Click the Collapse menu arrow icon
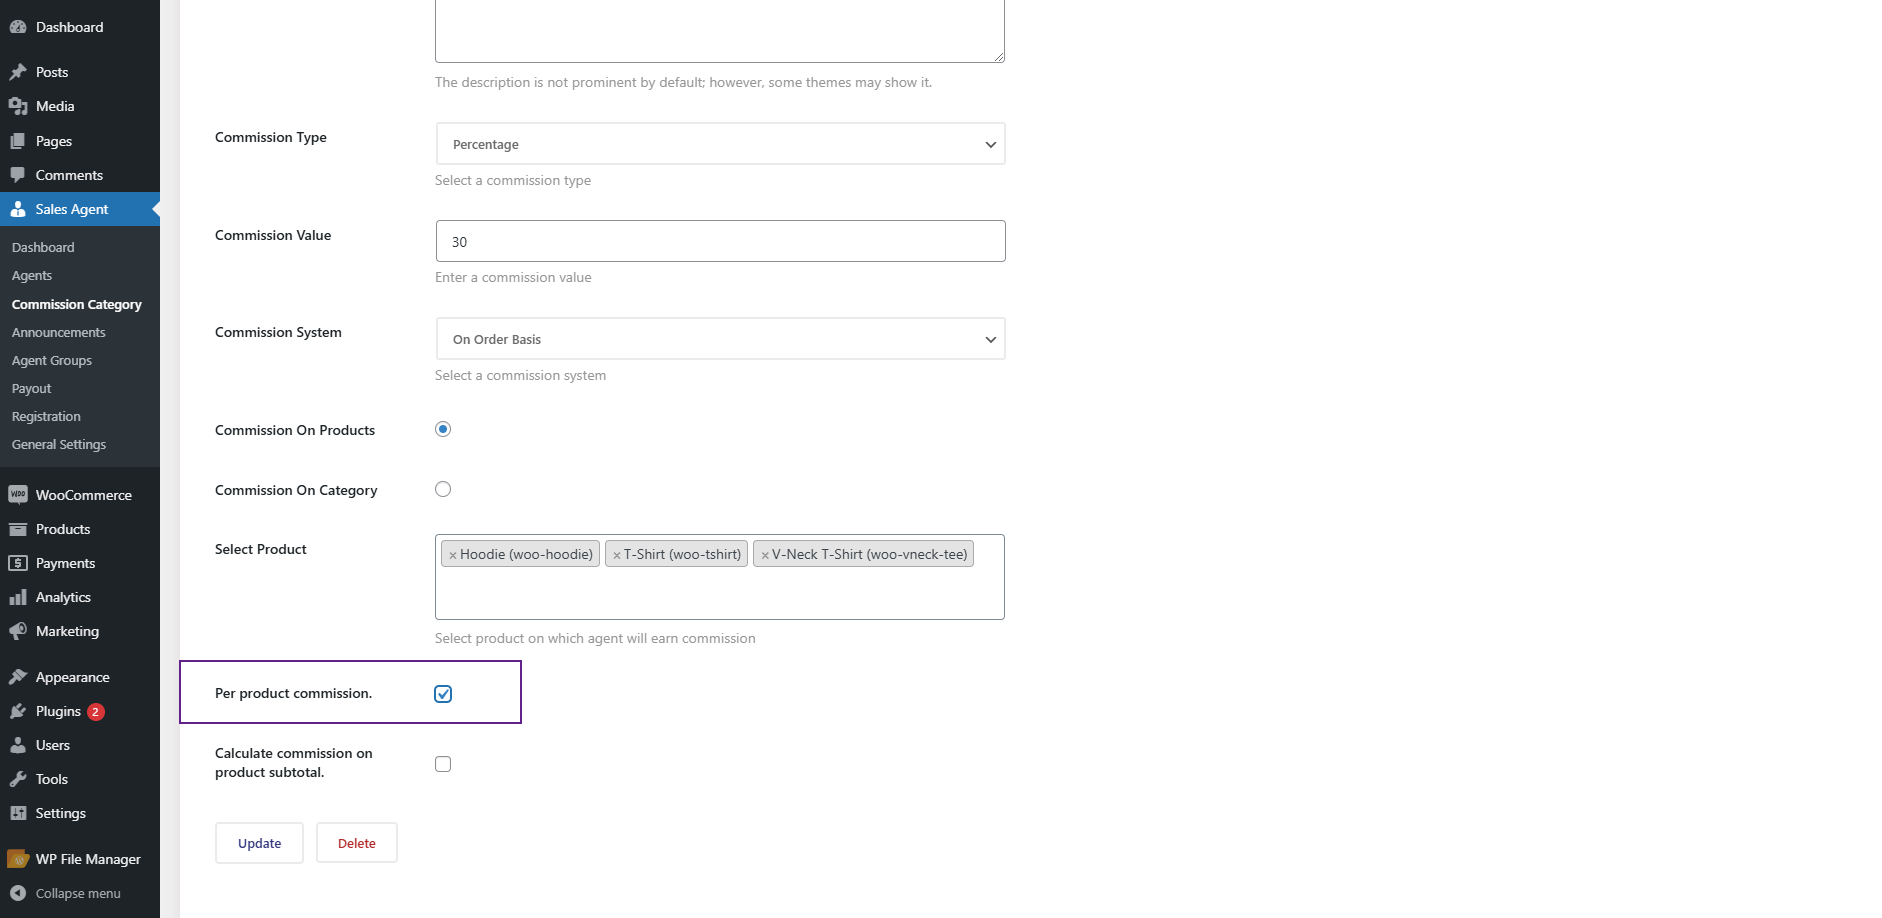The image size is (1882, 918). (x=18, y=893)
